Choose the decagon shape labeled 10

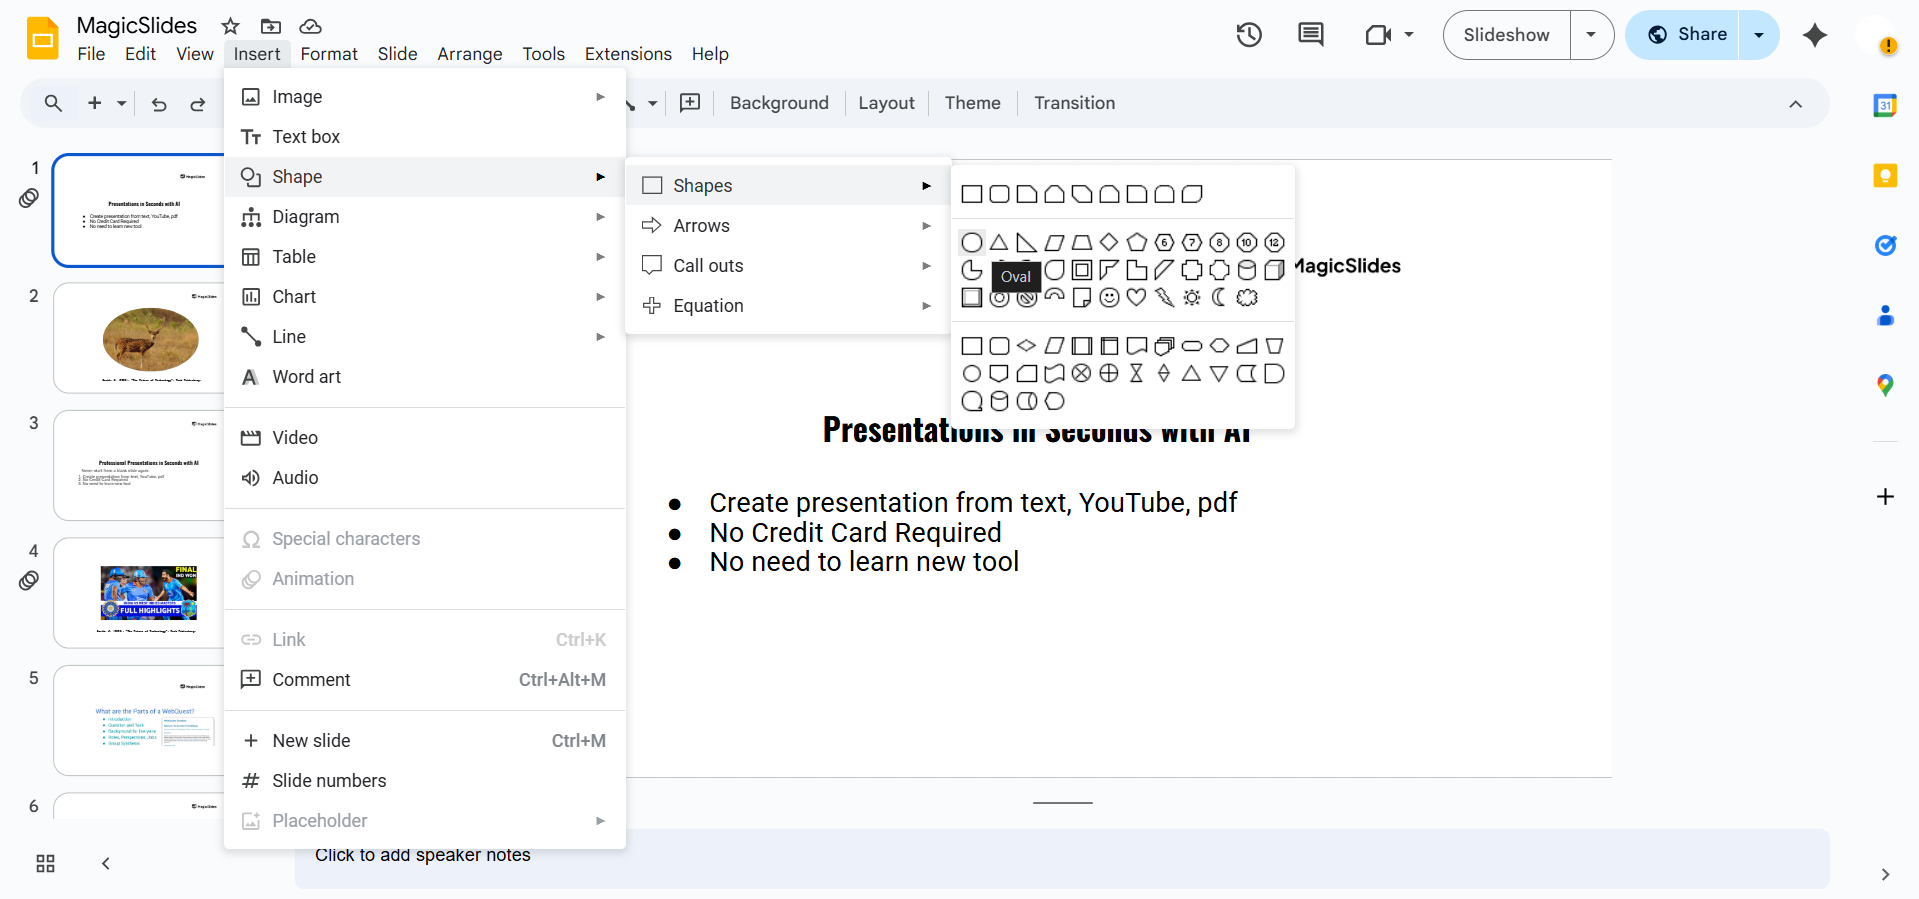[x=1247, y=243]
